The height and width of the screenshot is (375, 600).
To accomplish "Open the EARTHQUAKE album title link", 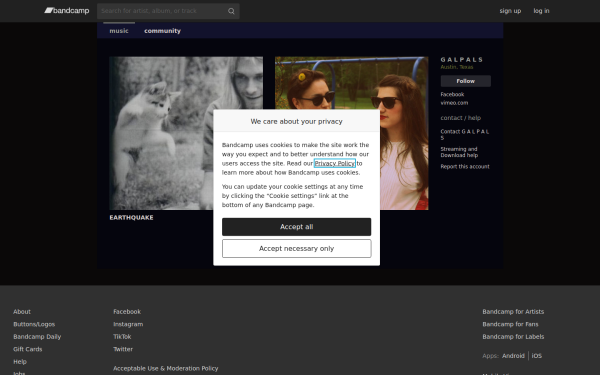I will (x=131, y=217).
